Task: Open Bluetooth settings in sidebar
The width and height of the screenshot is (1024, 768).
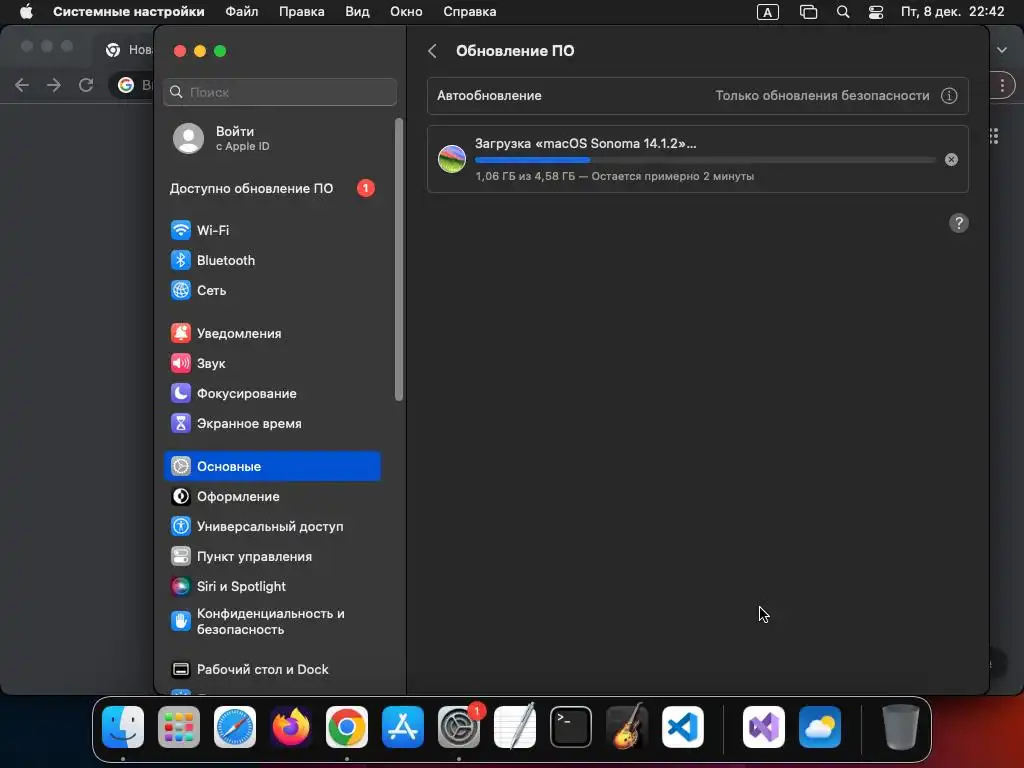Action: click(x=272, y=260)
